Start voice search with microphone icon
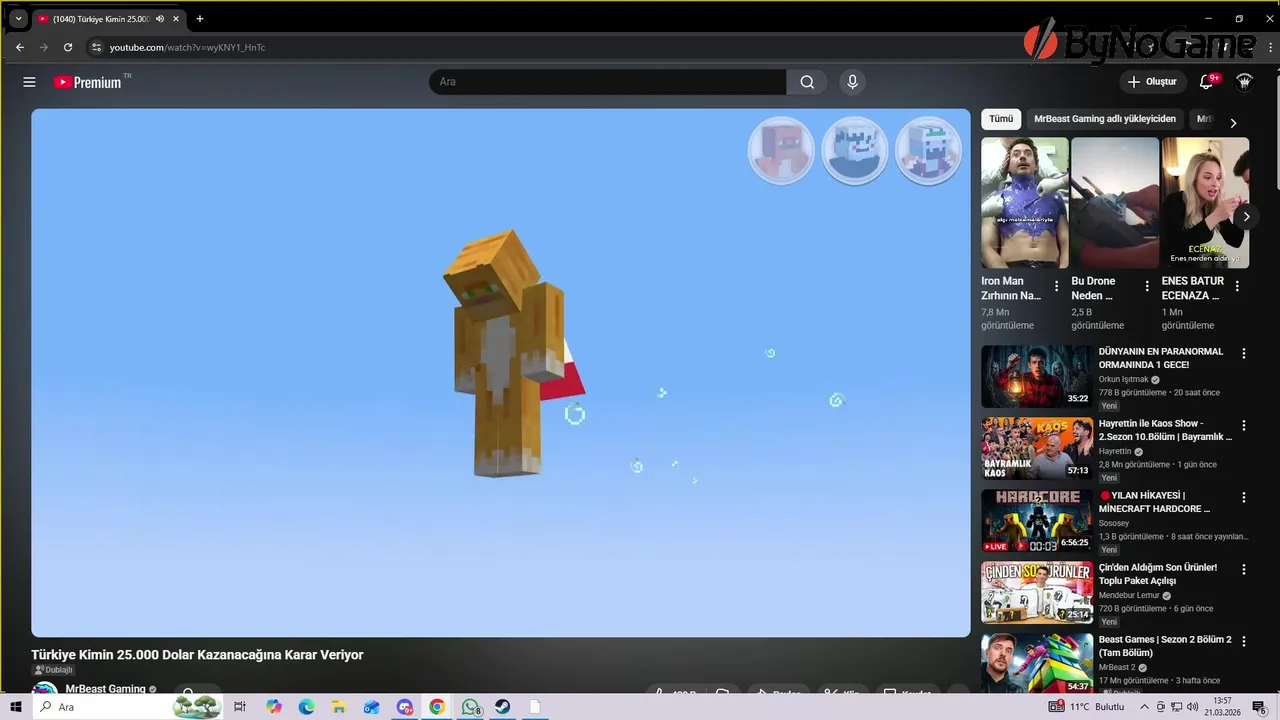The width and height of the screenshot is (1280, 720). pos(852,82)
